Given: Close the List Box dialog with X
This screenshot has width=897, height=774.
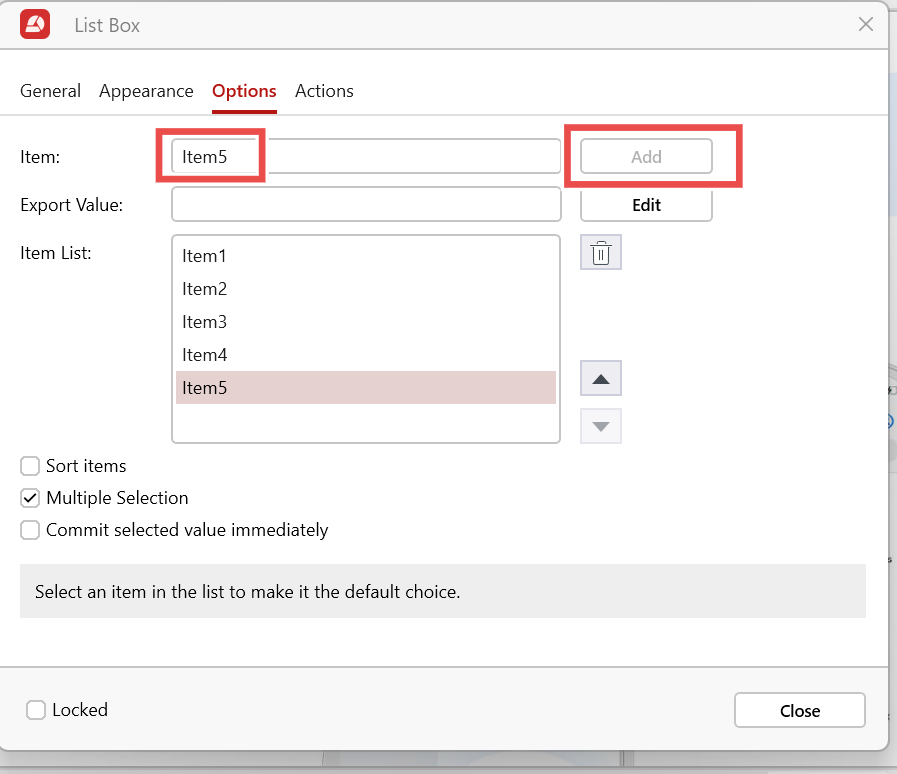Looking at the screenshot, I should click(x=866, y=25).
